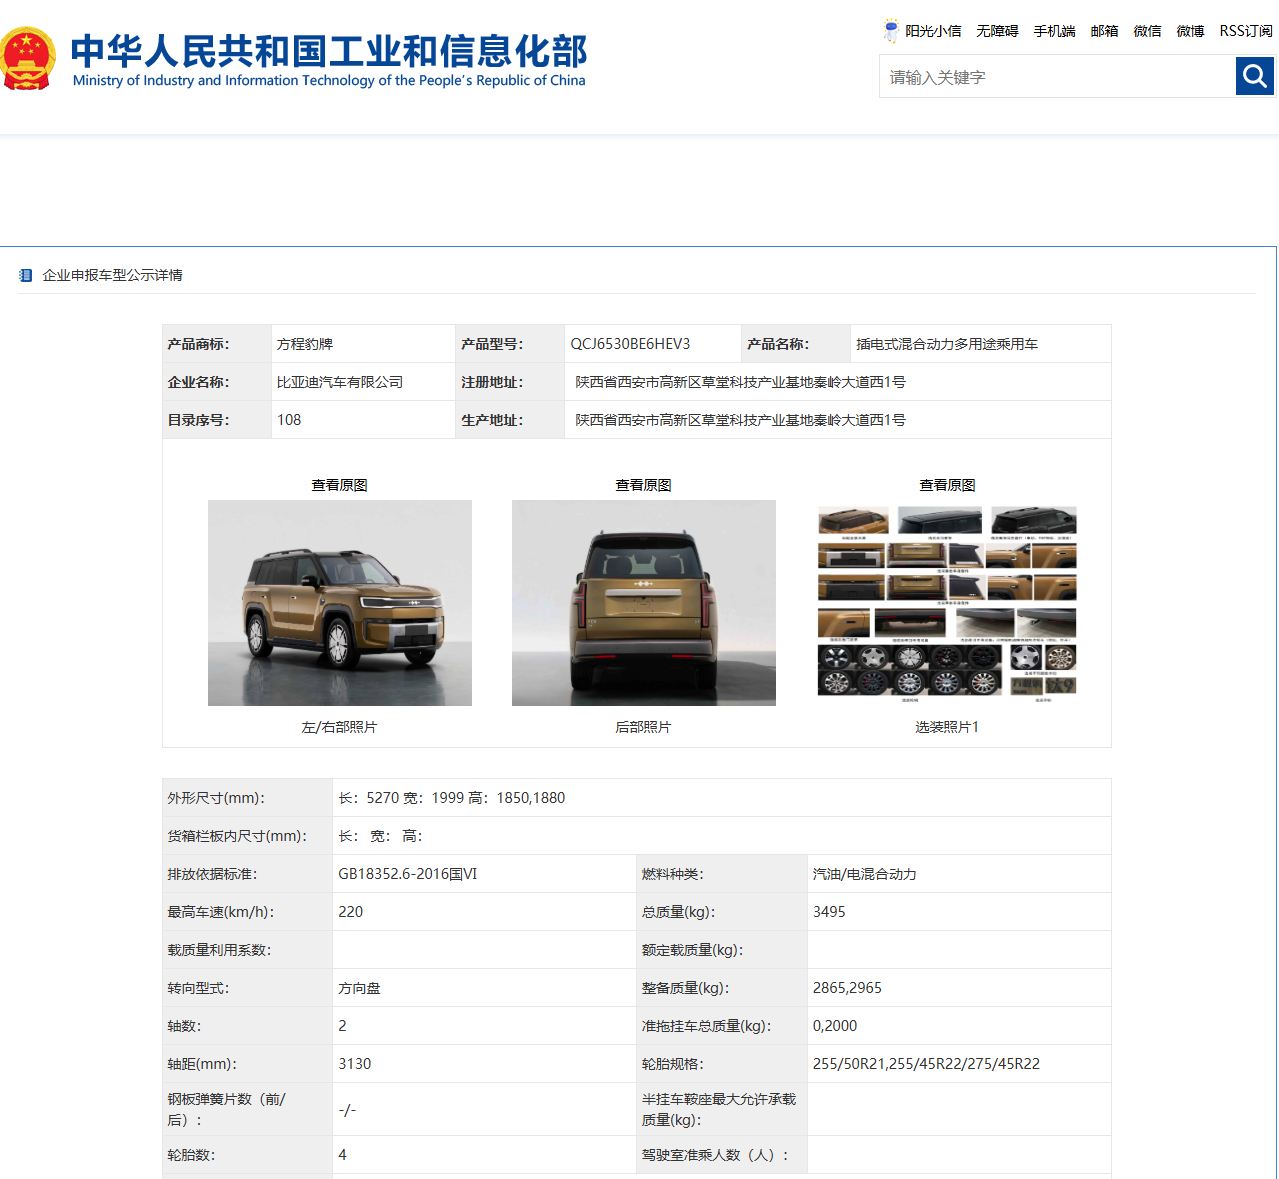
Task: Click the brand value 方程豹牌
Action: click(x=305, y=344)
